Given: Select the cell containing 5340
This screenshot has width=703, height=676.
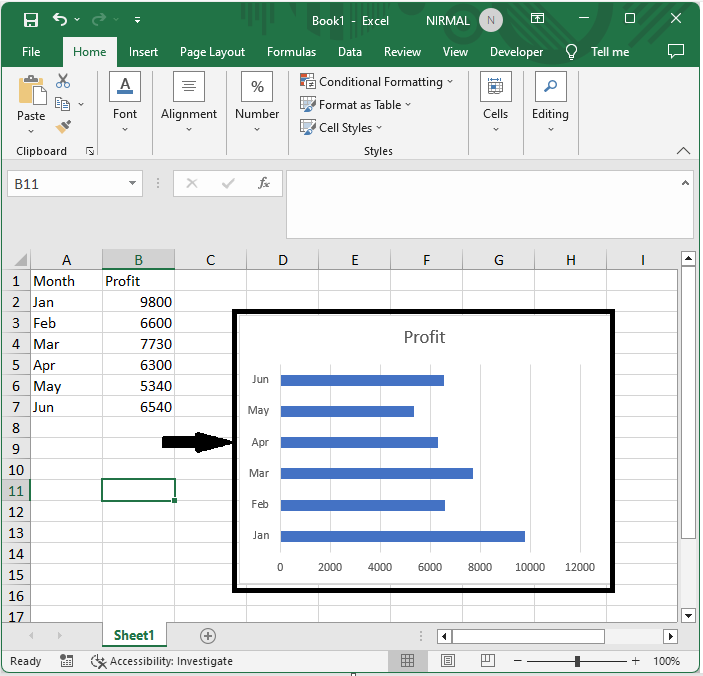Looking at the screenshot, I should click(139, 386).
